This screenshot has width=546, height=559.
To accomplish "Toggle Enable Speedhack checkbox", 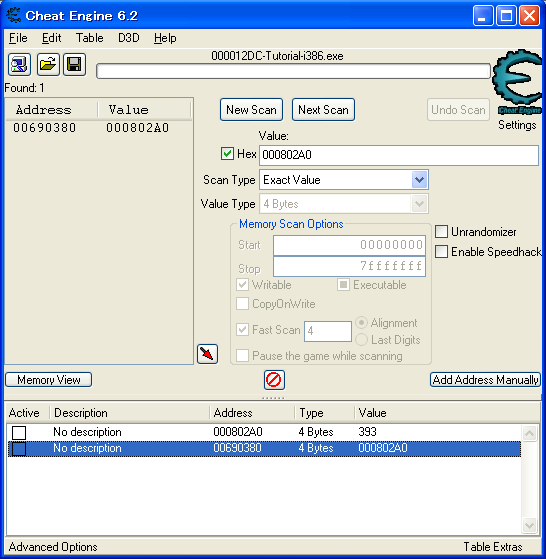I will click(441, 251).
